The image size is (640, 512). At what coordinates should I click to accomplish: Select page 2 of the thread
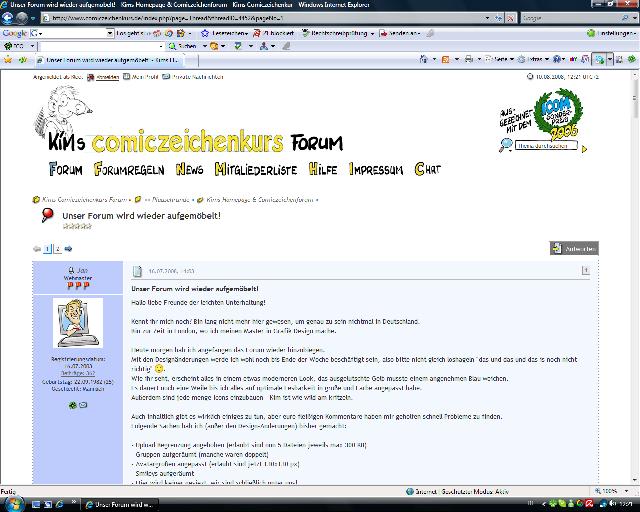coord(57,249)
